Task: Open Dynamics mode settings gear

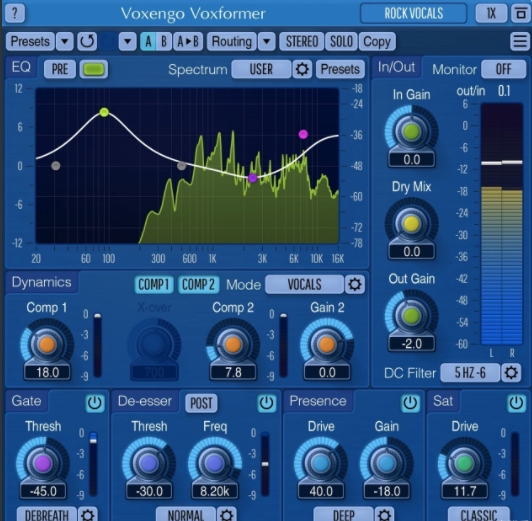Action: coord(355,284)
